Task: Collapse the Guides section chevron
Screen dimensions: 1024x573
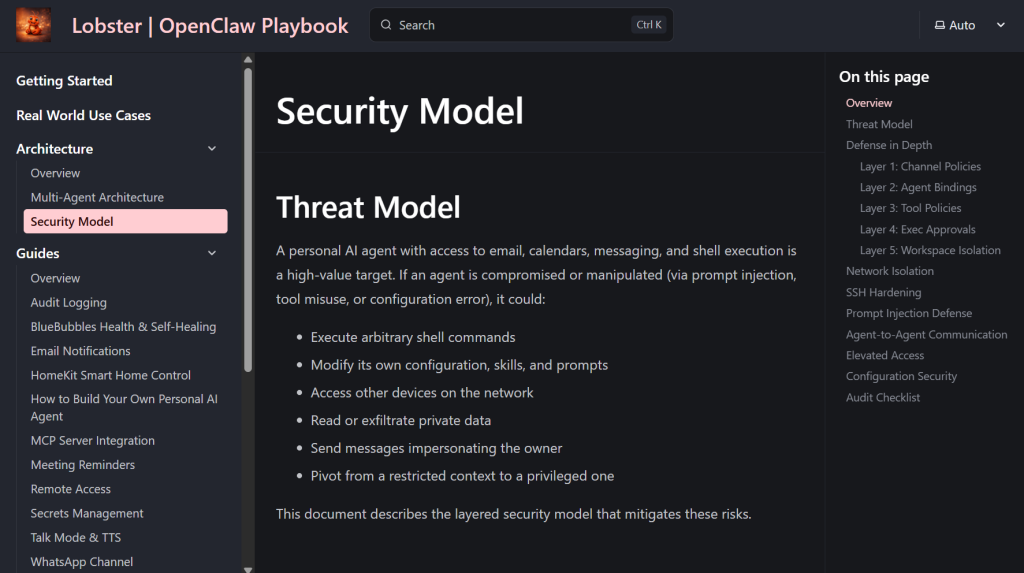Action: pyautogui.click(x=212, y=253)
